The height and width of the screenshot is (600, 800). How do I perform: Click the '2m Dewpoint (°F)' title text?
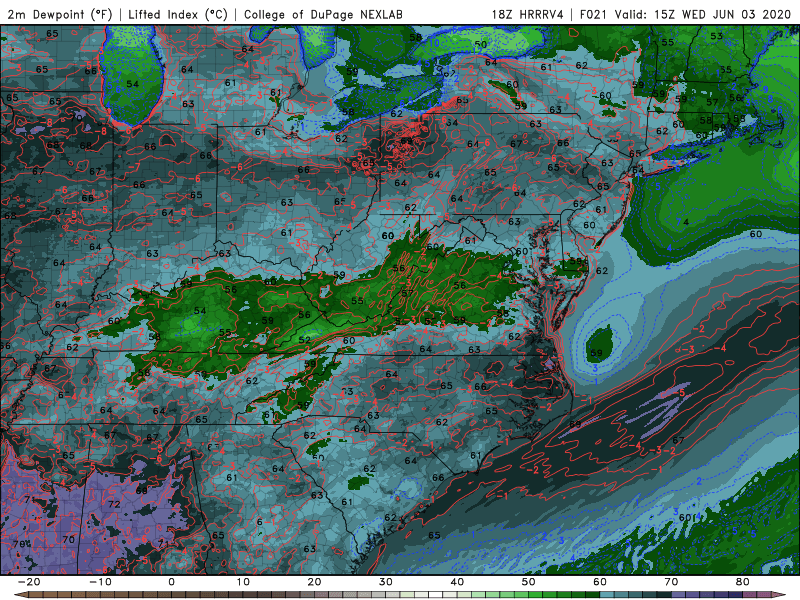(x=60, y=14)
